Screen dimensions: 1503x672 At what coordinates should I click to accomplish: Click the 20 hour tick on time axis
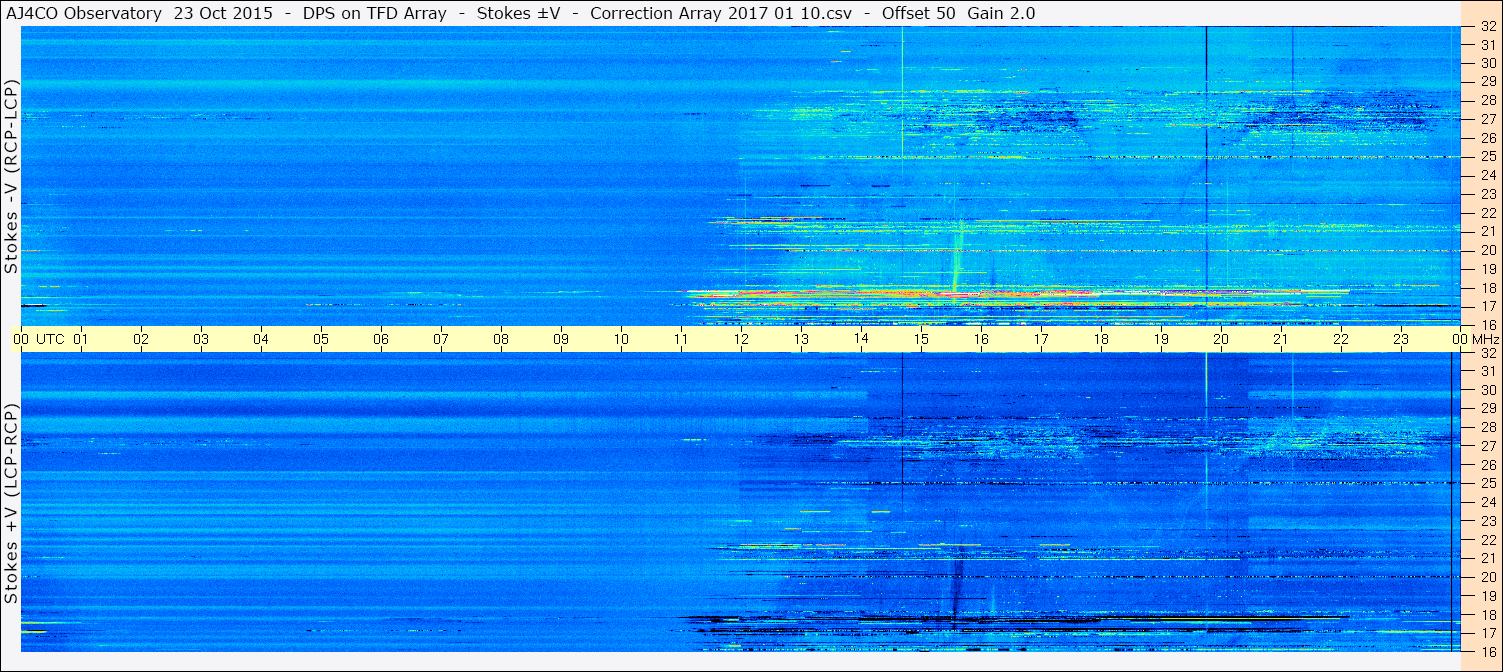(x=1221, y=339)
